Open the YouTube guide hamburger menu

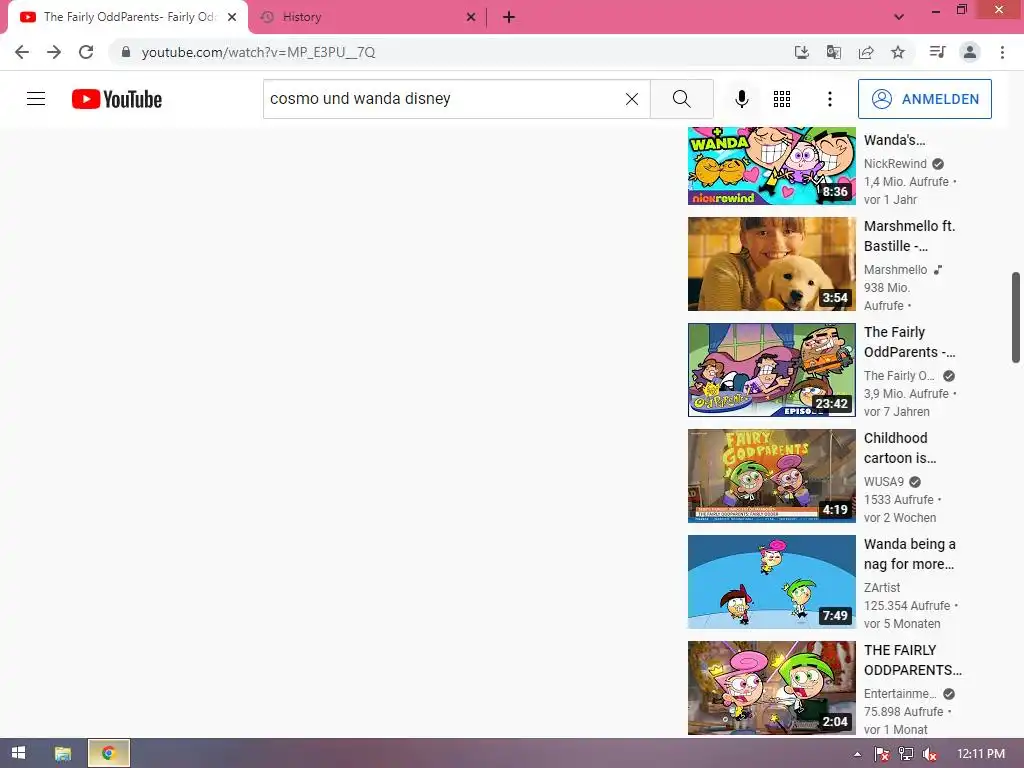(x=36, y=99)
